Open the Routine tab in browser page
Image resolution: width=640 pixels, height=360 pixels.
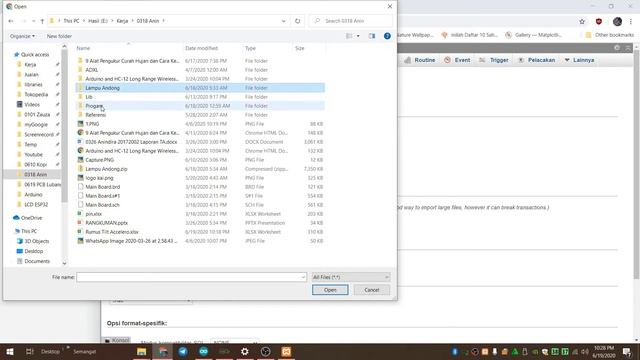(x=420, y=60)
